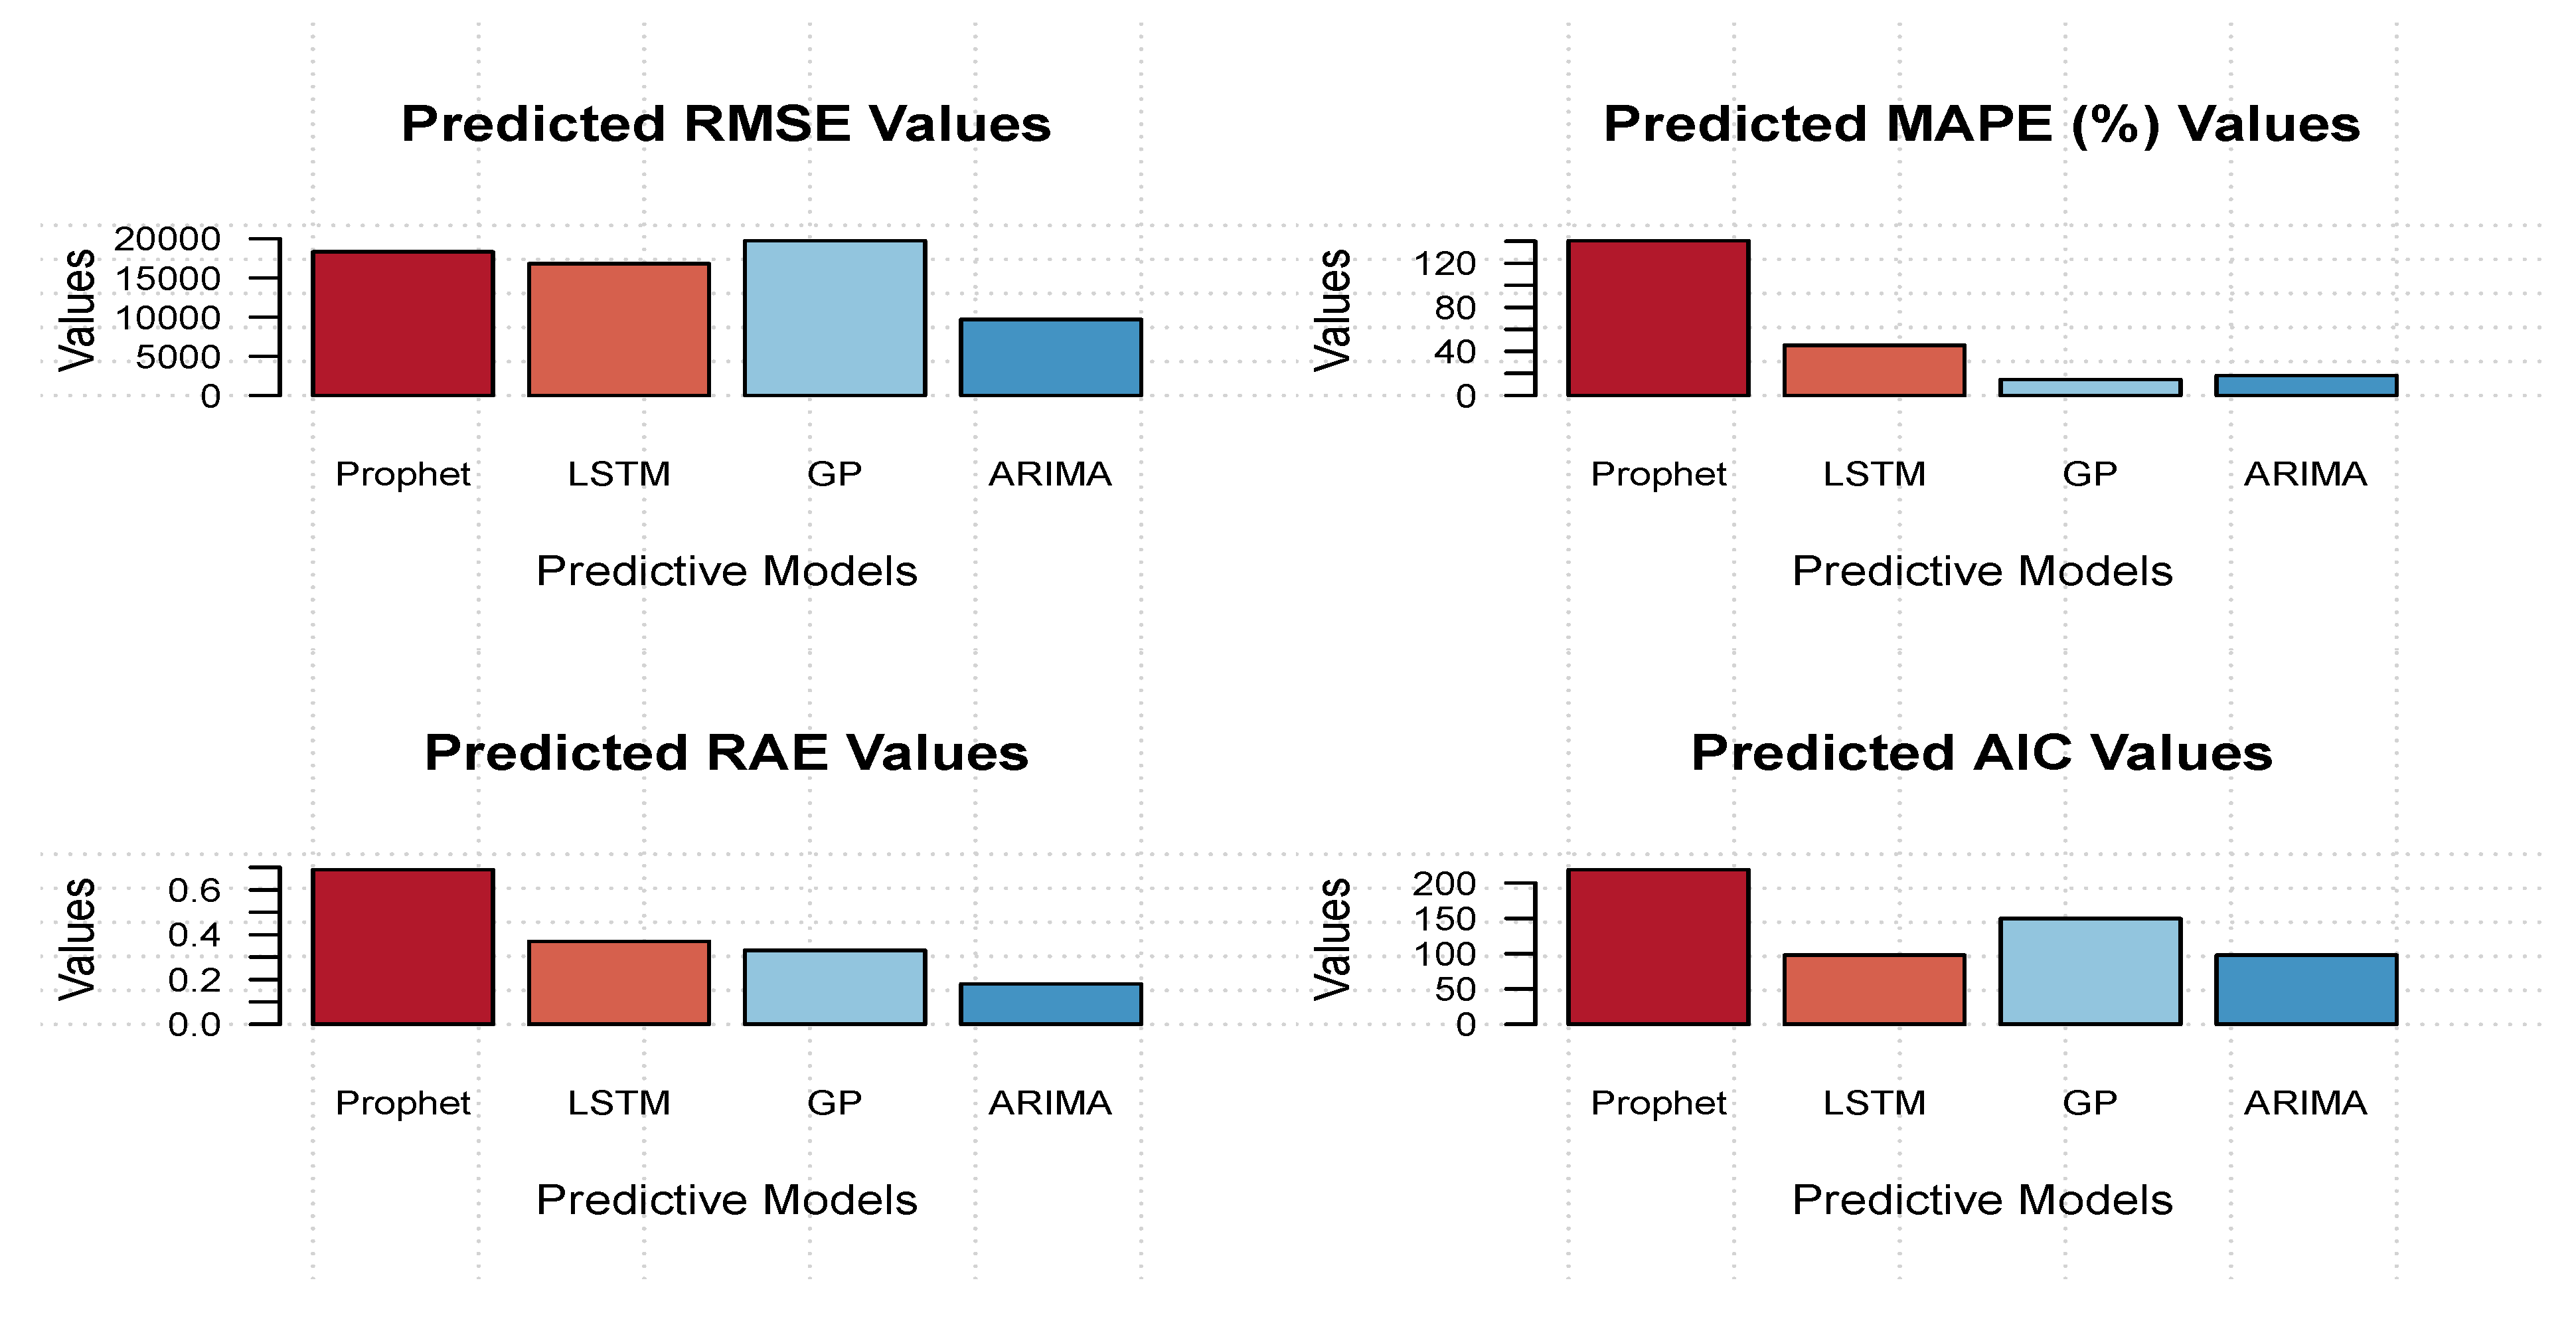Click the LSTM axis label under the AIC chart
The width and height of the screenshot is (2576, 1325).
[1874, 1102]
